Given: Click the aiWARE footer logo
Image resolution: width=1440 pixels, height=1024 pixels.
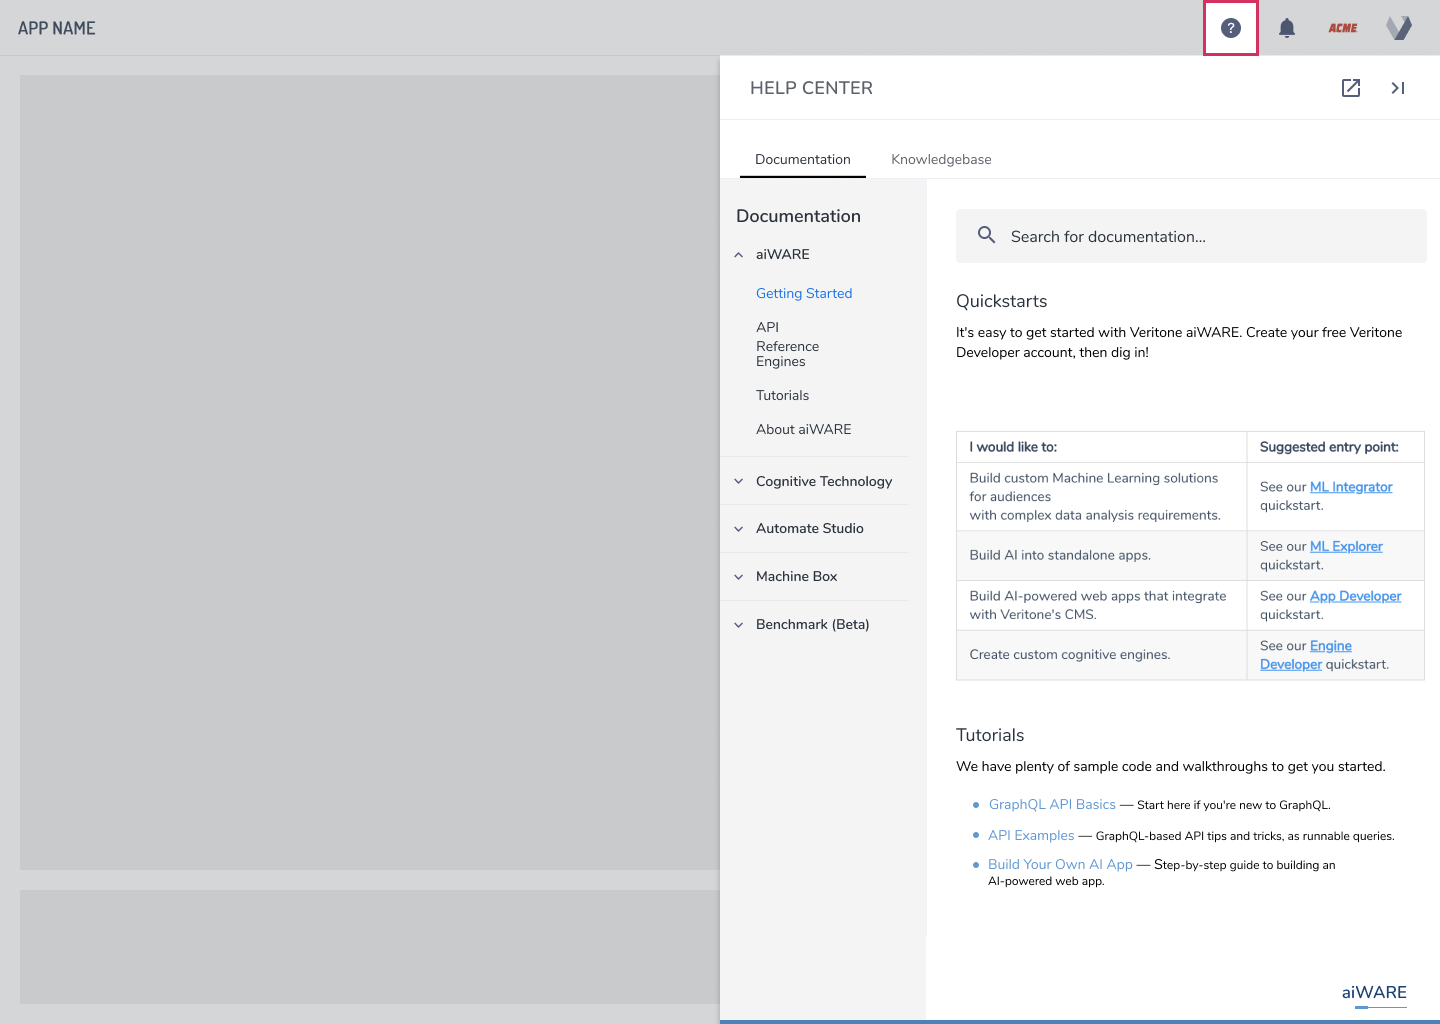Looking at the screenshot, I should click(x=1374, y=993).
